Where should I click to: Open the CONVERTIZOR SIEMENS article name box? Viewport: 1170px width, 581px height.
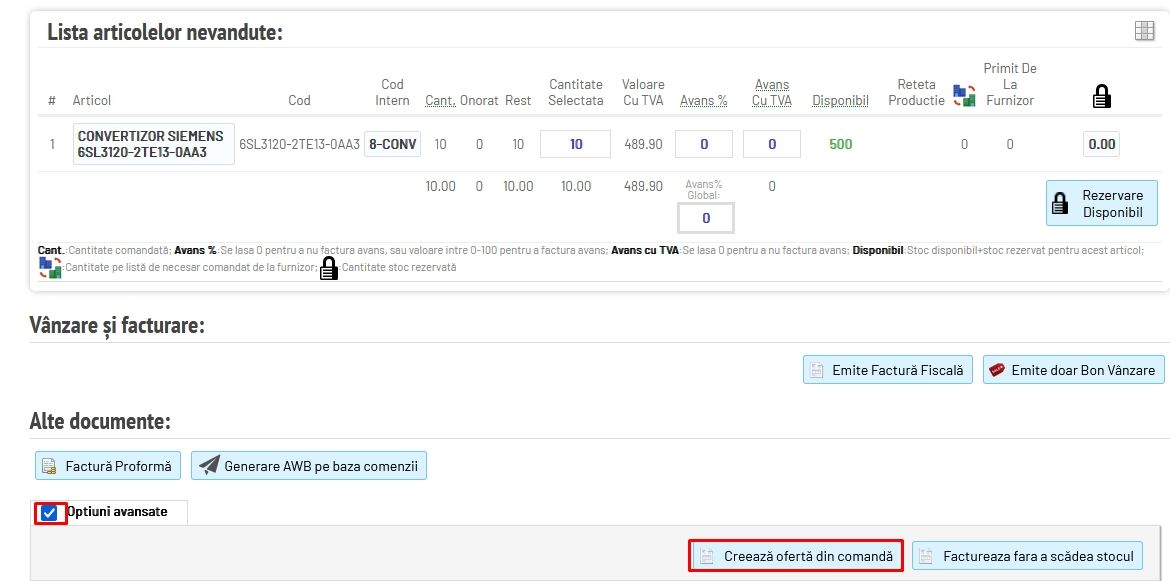pyautogui.click(x=153, y=144)
